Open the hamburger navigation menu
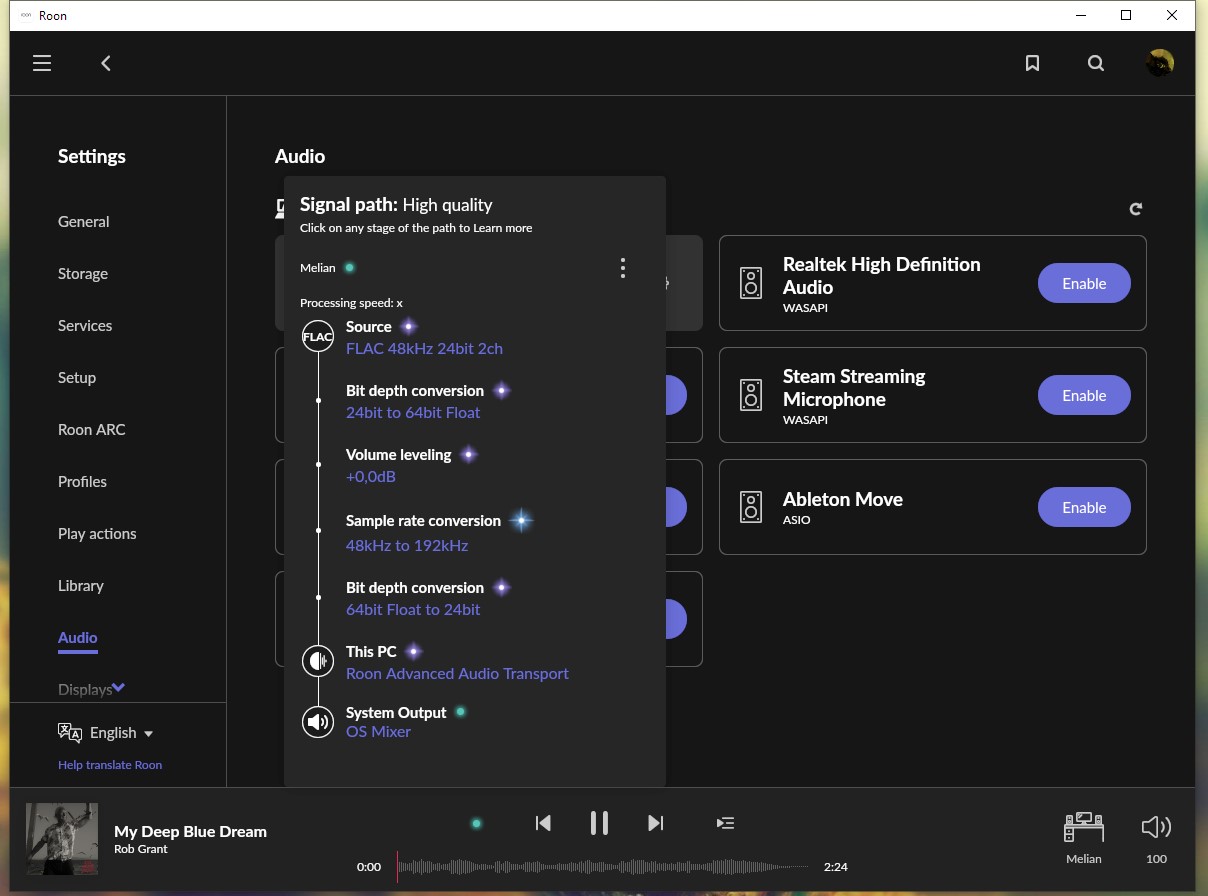This screenshot has width=1208, height=896. pyautogui.click(x=42, y=63)
